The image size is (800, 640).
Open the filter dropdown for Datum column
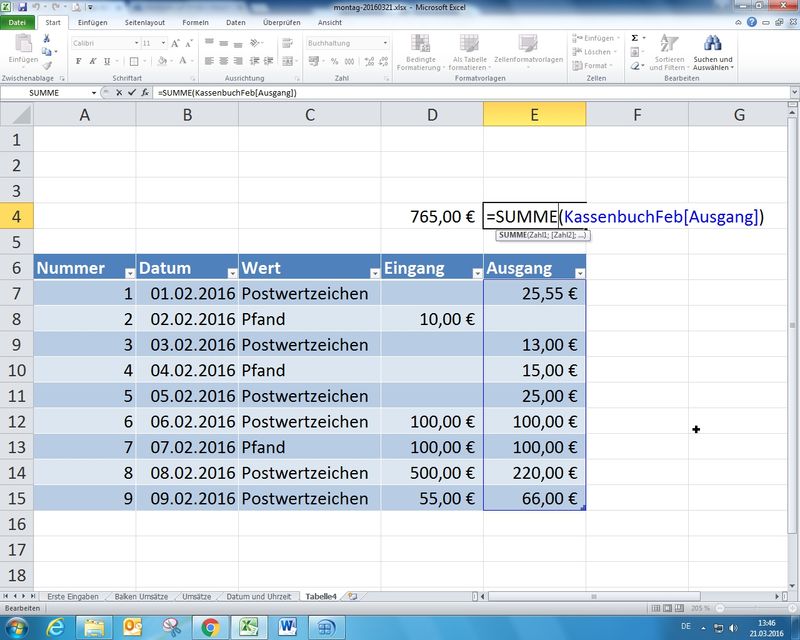click(x=231, y=272)
